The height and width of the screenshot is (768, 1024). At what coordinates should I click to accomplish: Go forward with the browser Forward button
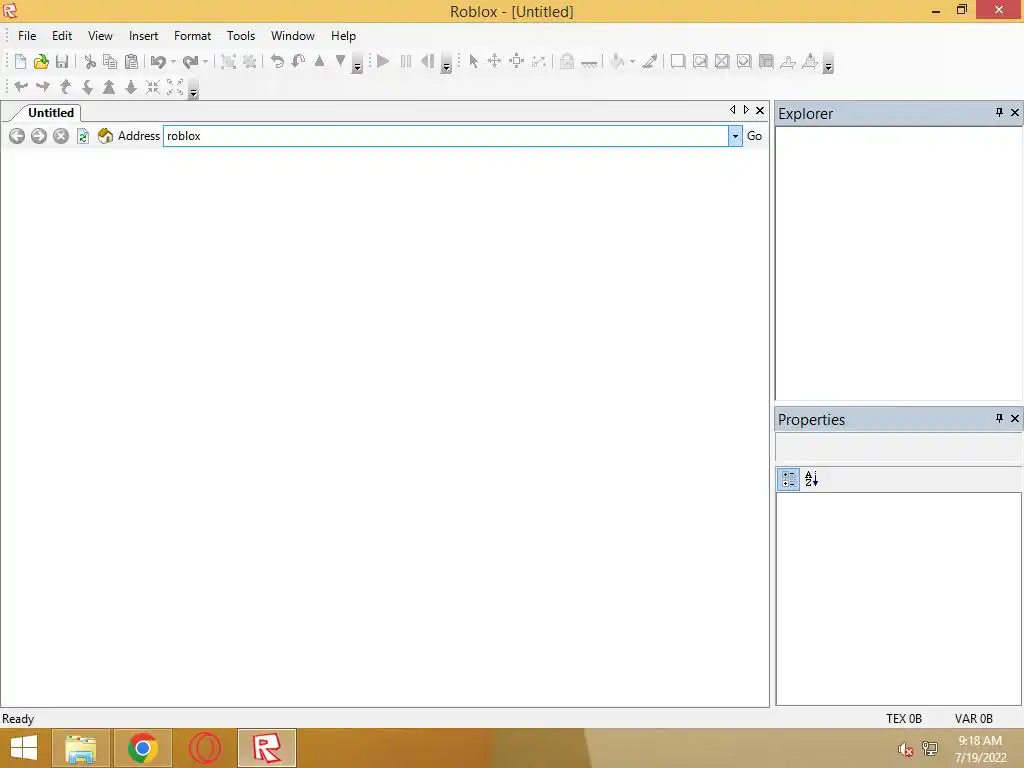pos(39,136)
